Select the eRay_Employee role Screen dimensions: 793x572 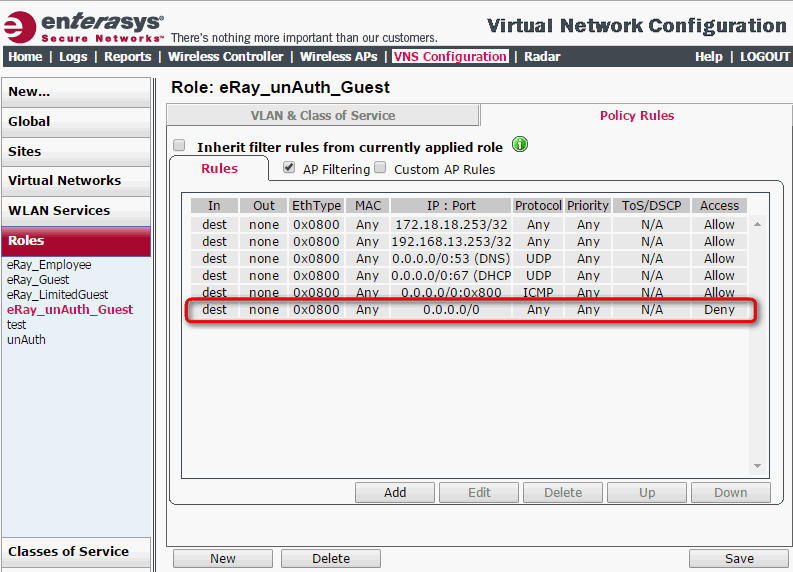[49, 265]
